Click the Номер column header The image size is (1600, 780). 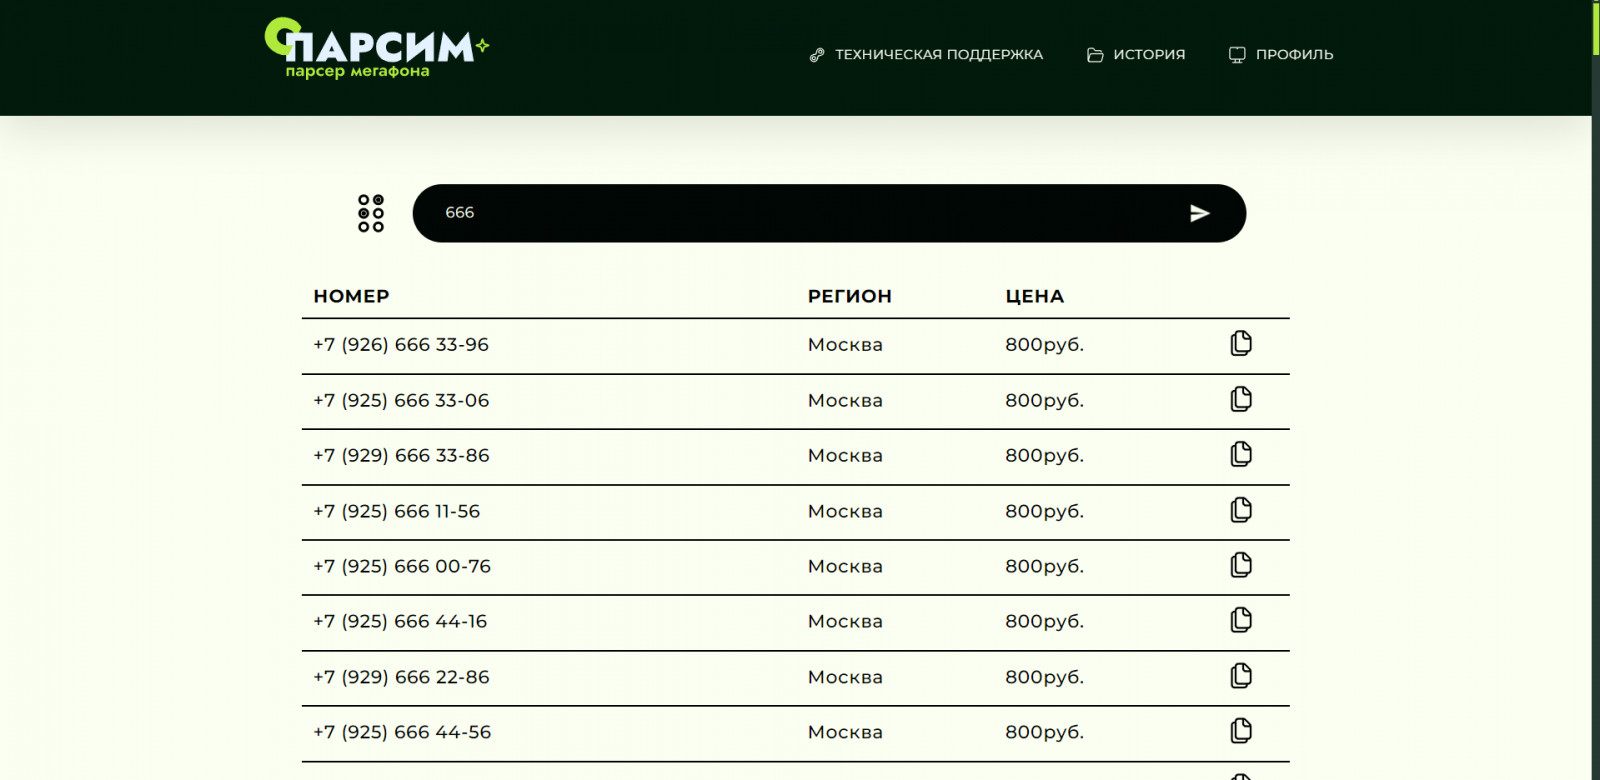tap(351, 297)
